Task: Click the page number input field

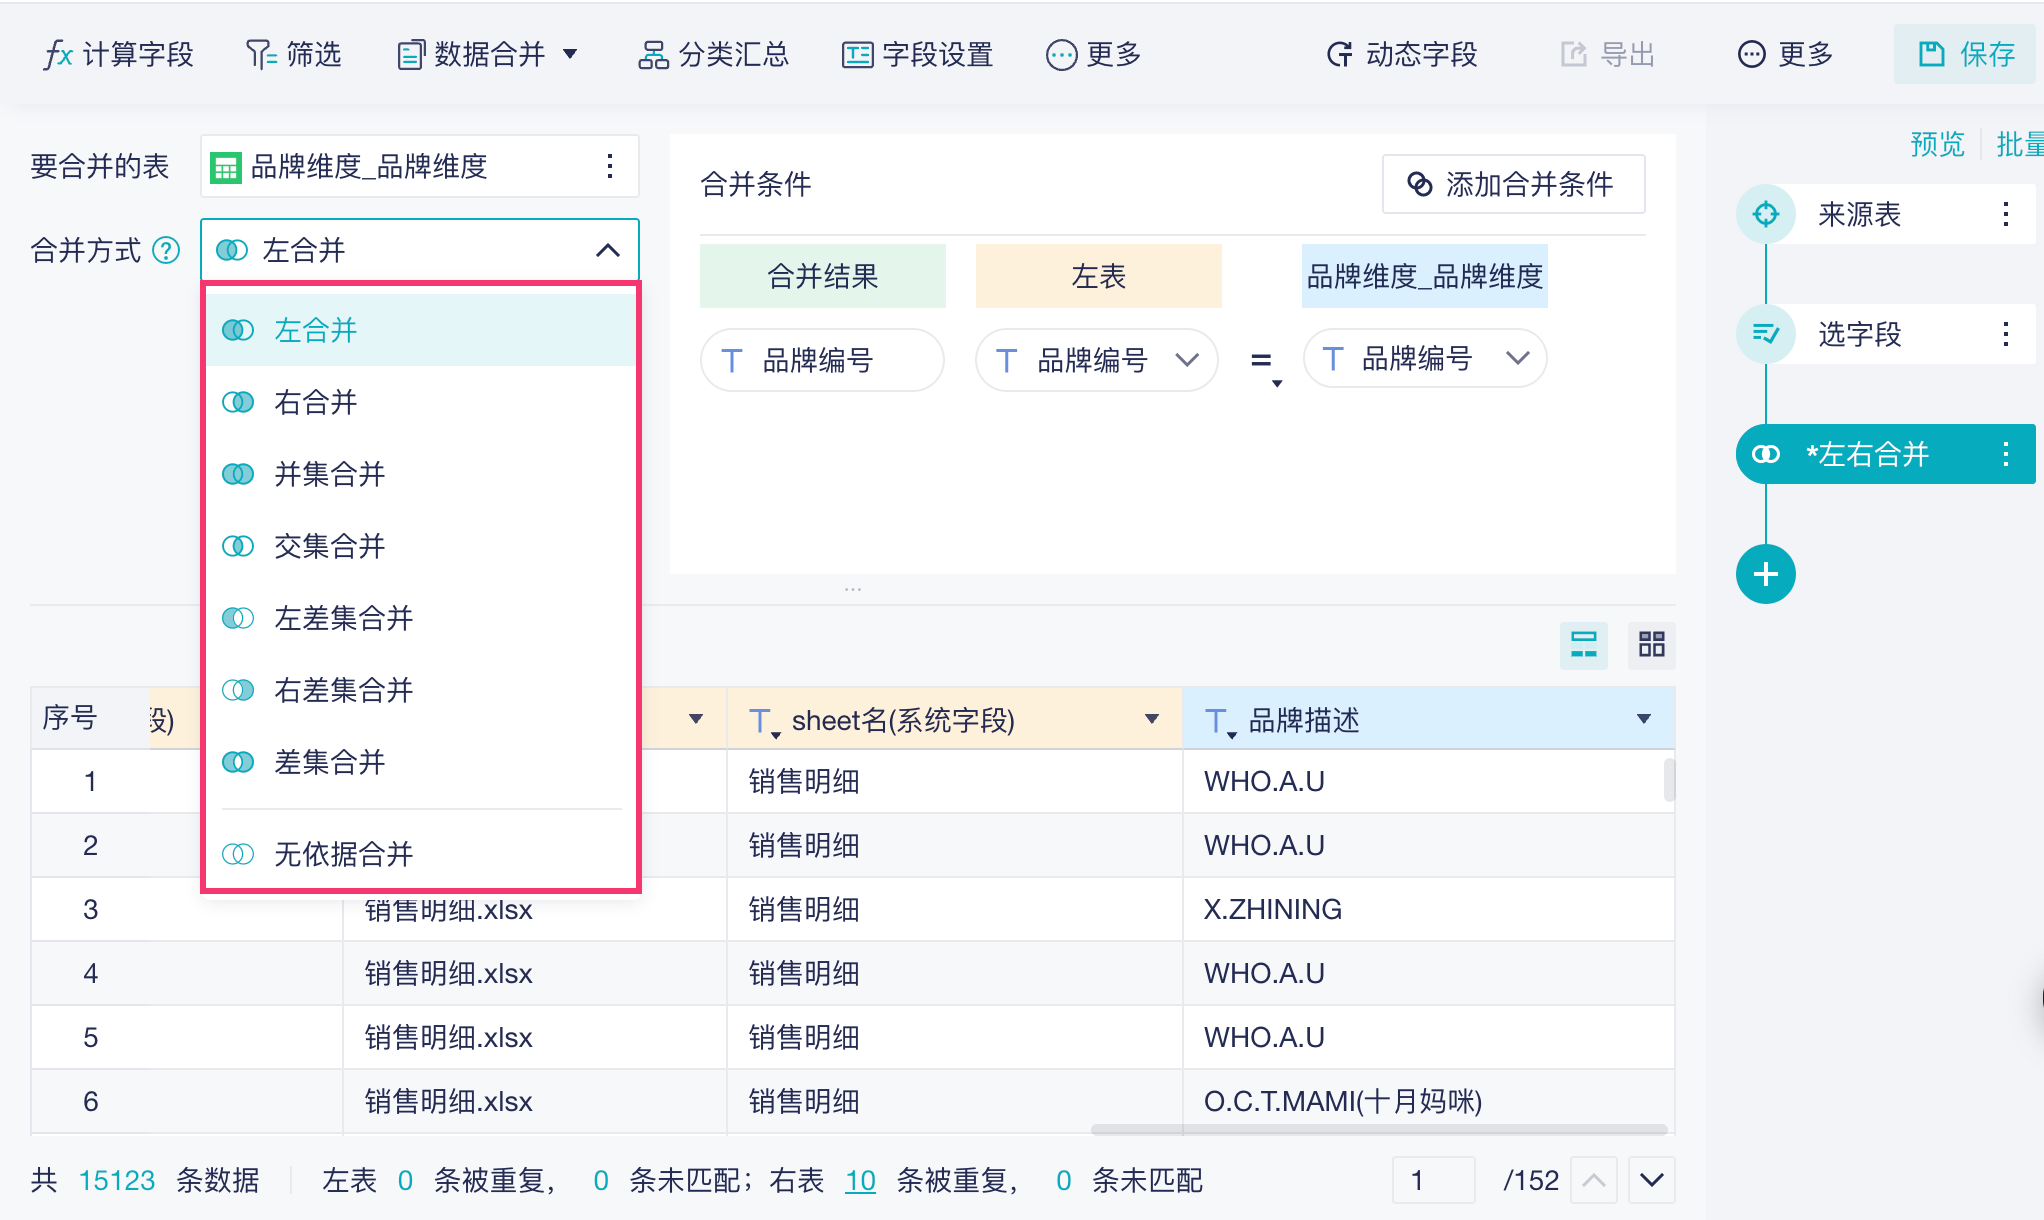Action: [x=1432, y=1181]
